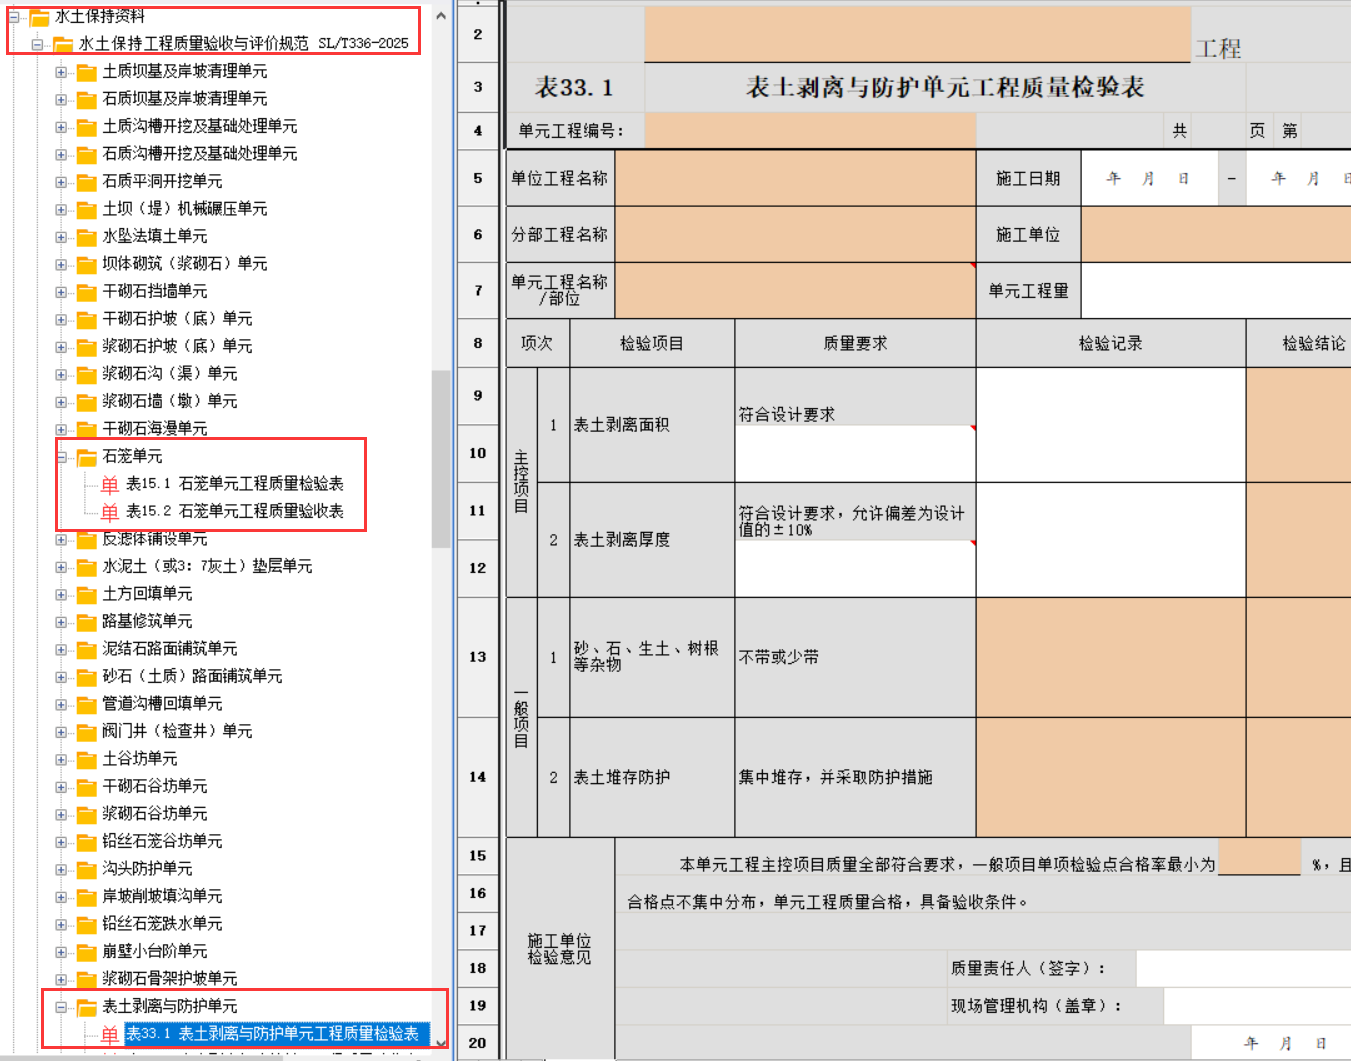This screenshot has width=1351, height=1061.
Task: Click the 单元工程编号 input cell
Action: click(810, 131)
